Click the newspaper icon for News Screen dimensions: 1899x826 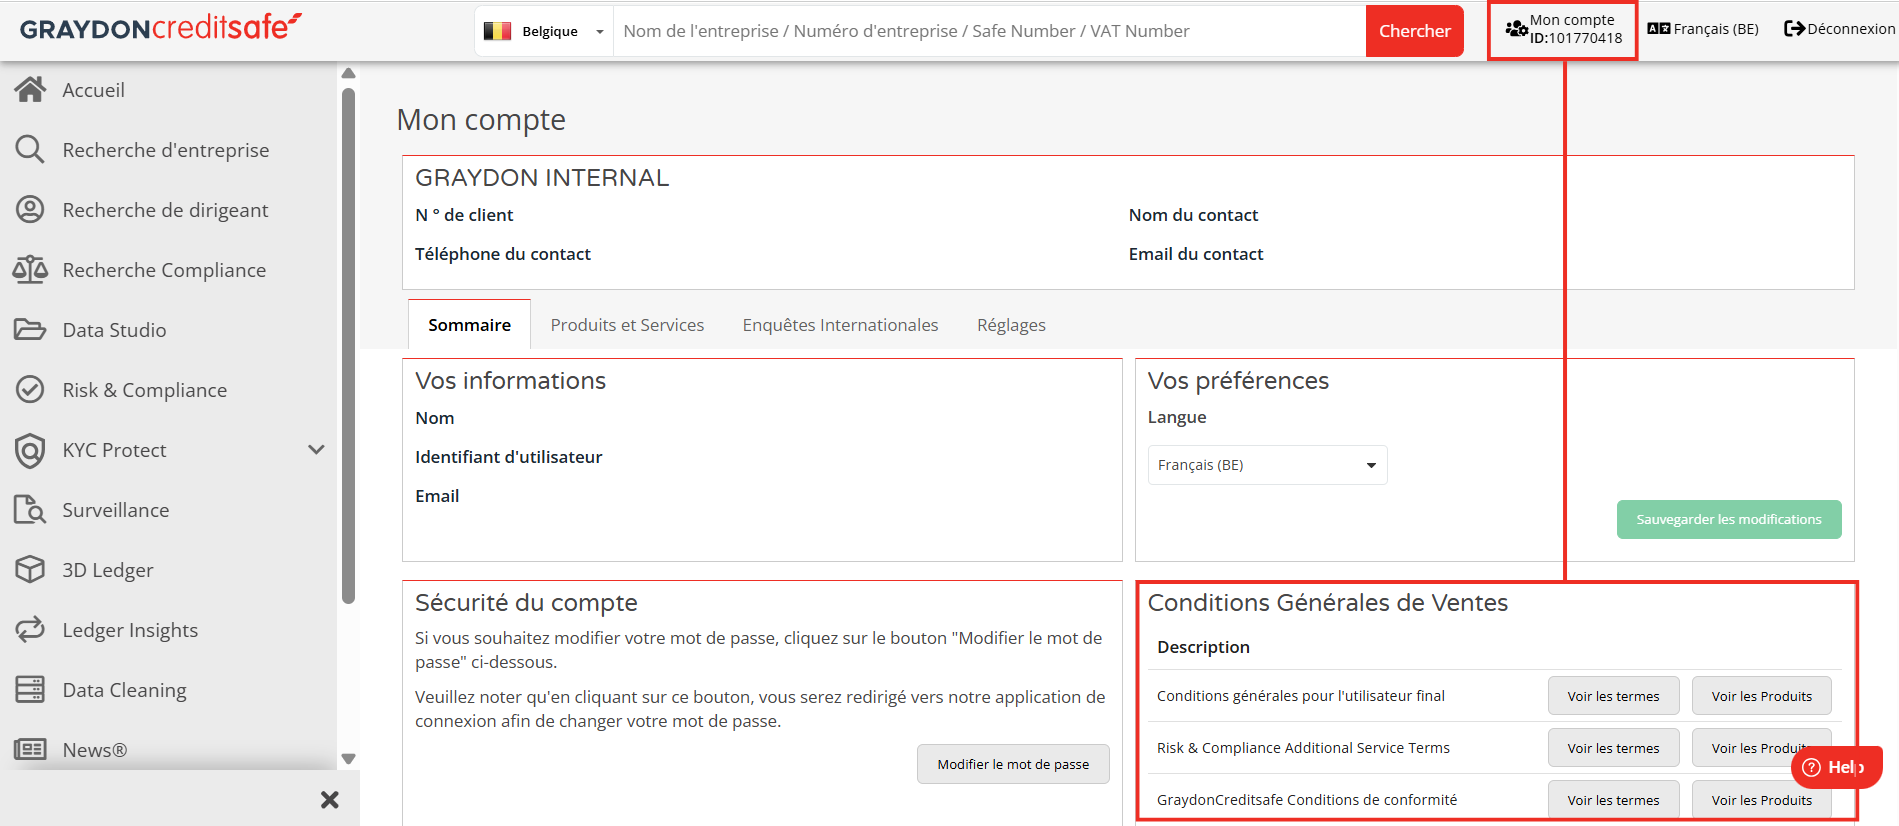click(30, 749)
